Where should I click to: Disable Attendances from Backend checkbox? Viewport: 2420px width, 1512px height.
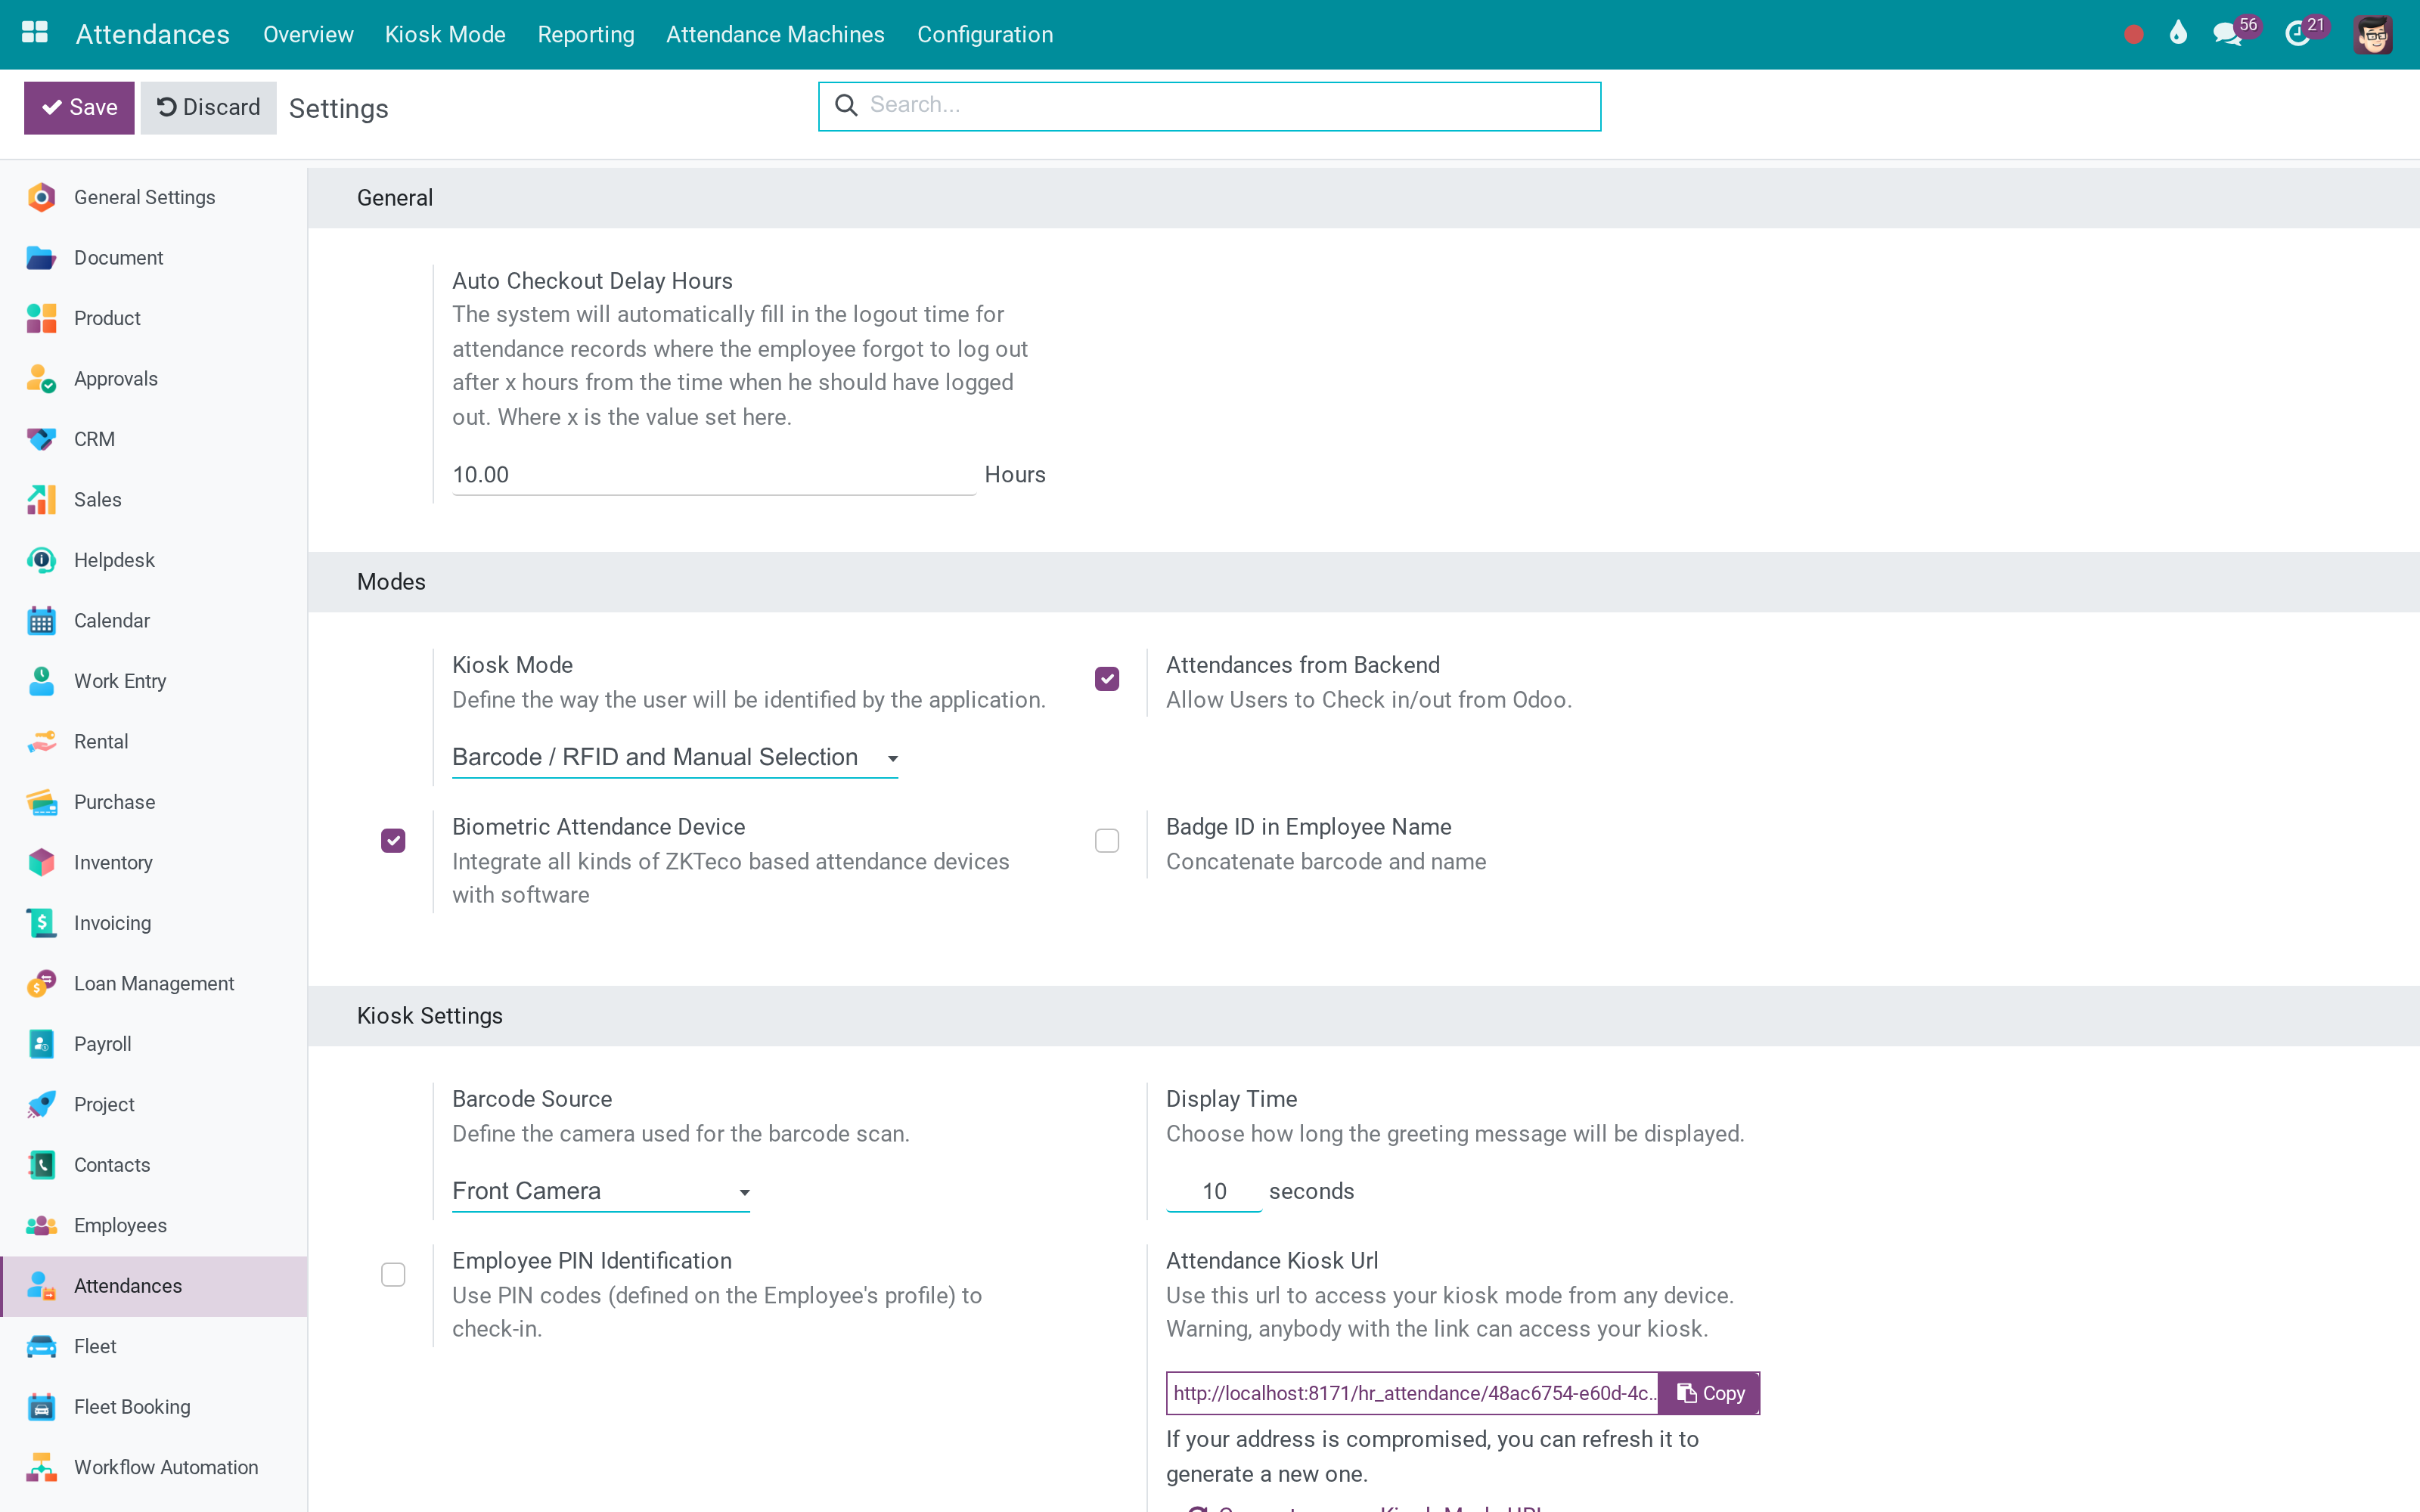(1107, 679)
